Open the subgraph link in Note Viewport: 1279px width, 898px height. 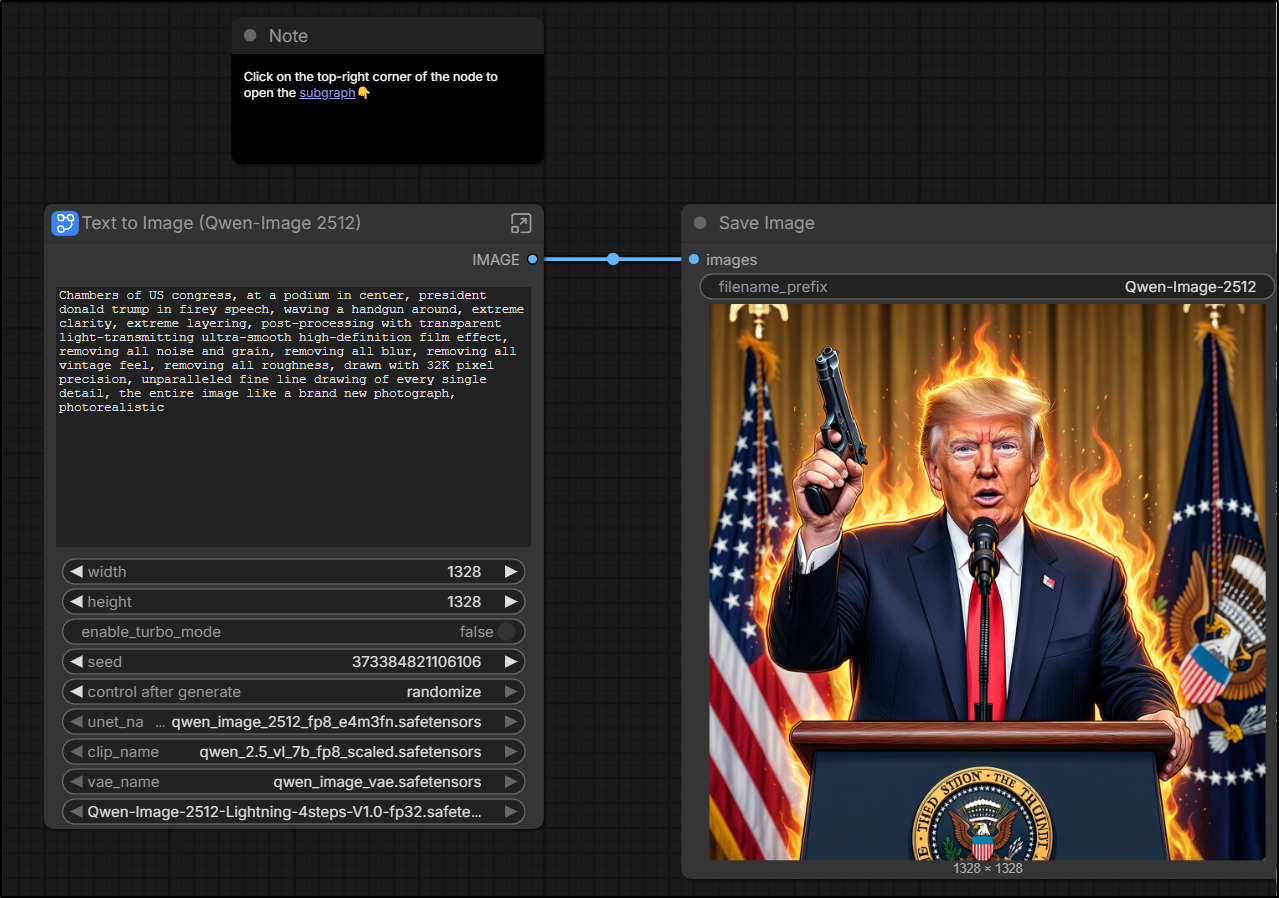(327, 93)
